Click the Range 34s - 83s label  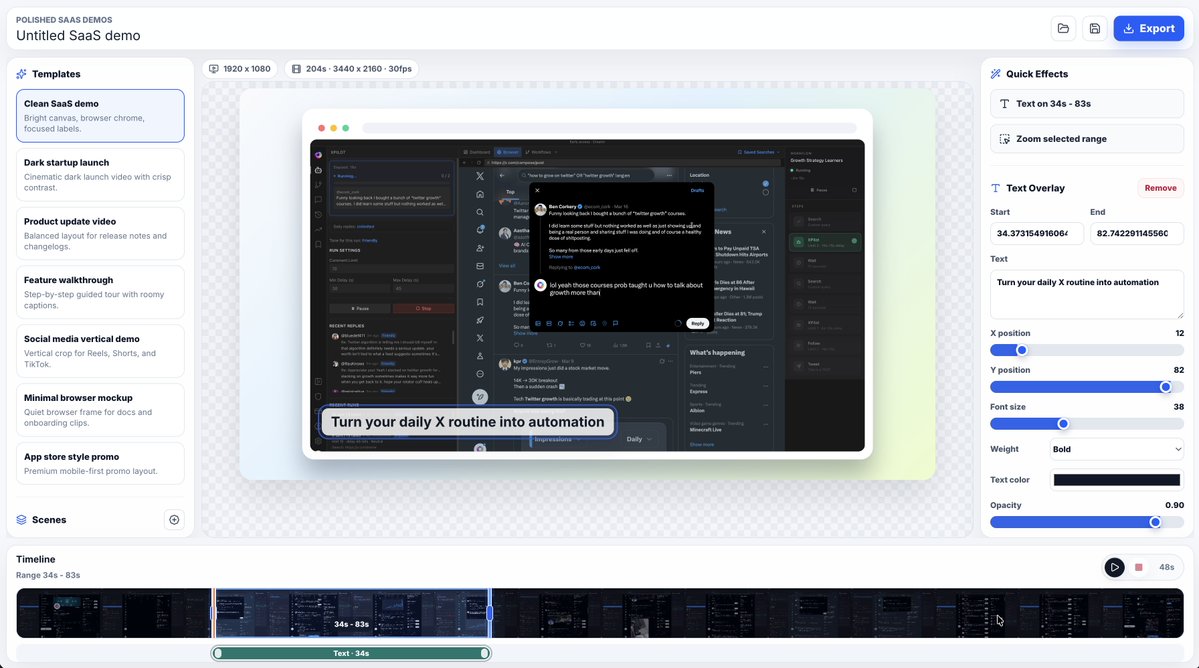[x=48, y=576]
